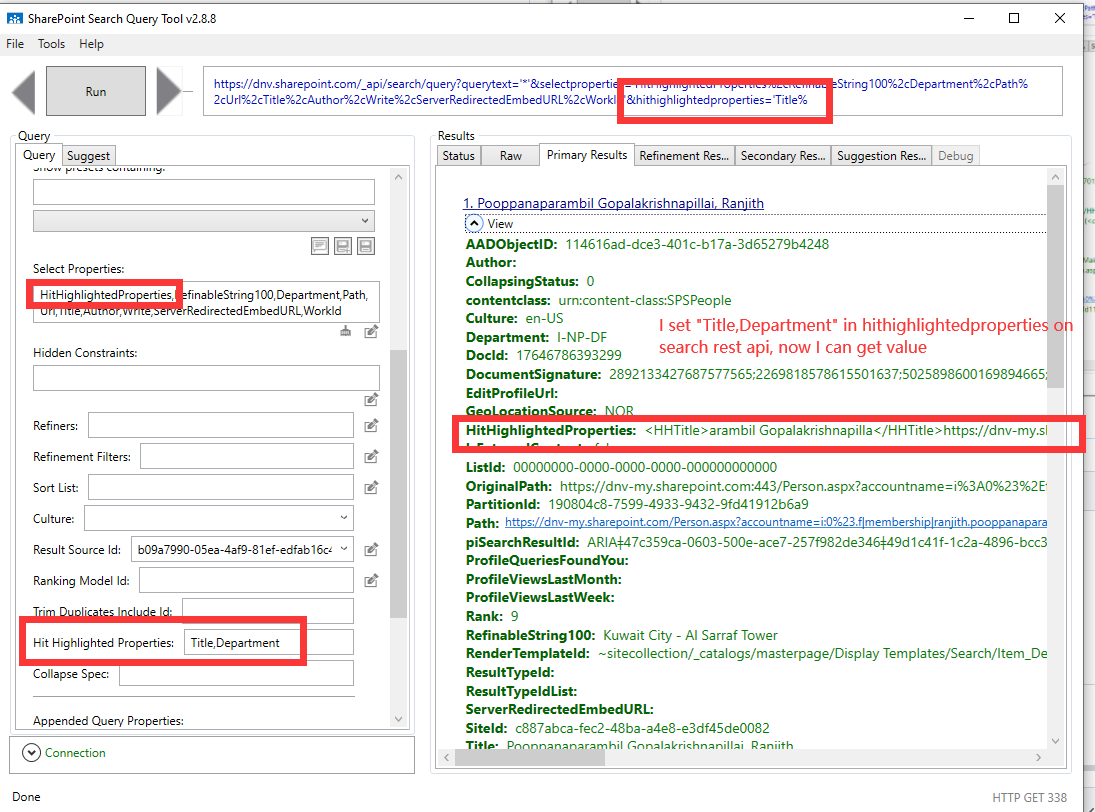Edit Select Properties using the pencil icon
This screenshot has height=812, width=1095.
click(x=370, y=331)
